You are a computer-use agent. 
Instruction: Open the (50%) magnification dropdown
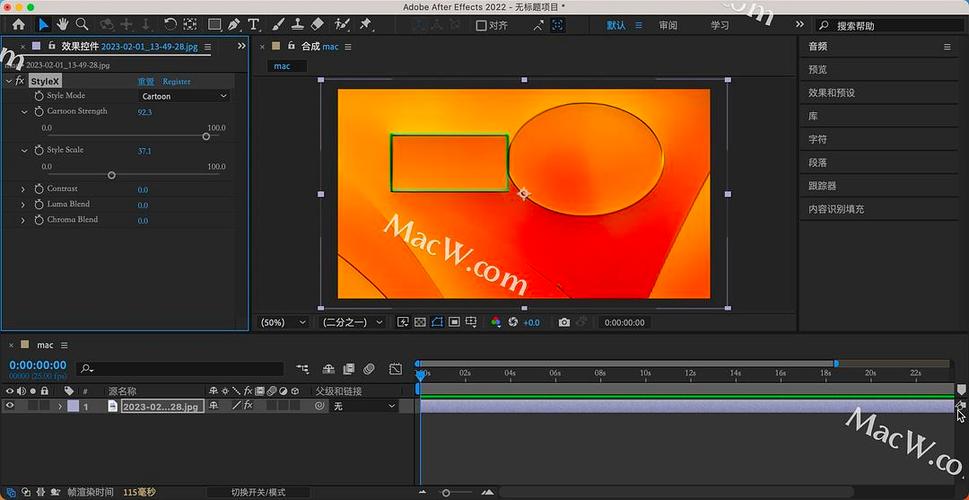point(283,323)
